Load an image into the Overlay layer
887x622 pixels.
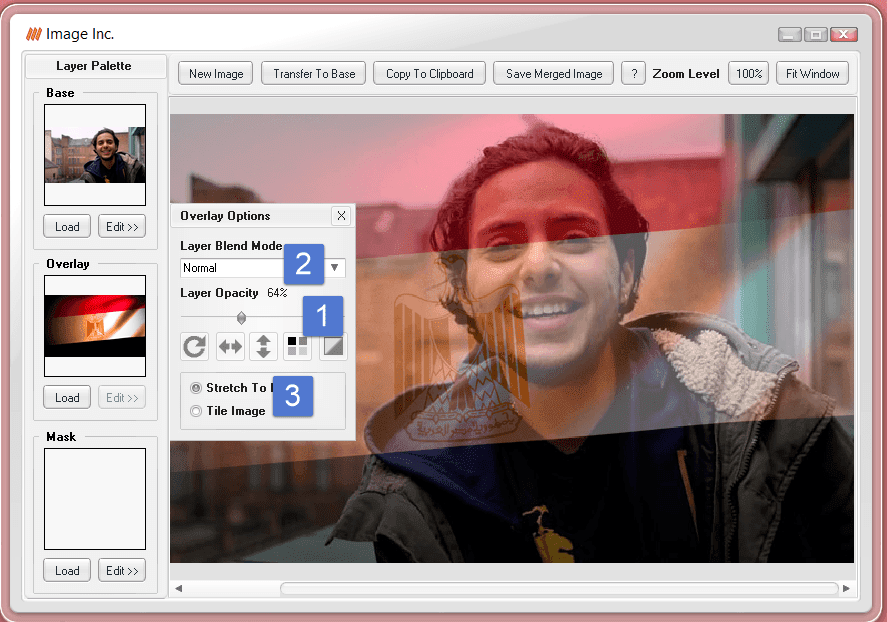point(67,398)
